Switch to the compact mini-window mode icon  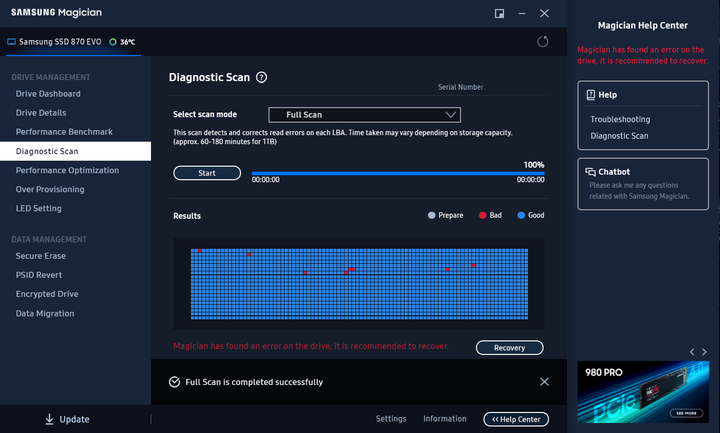[499, 13]
